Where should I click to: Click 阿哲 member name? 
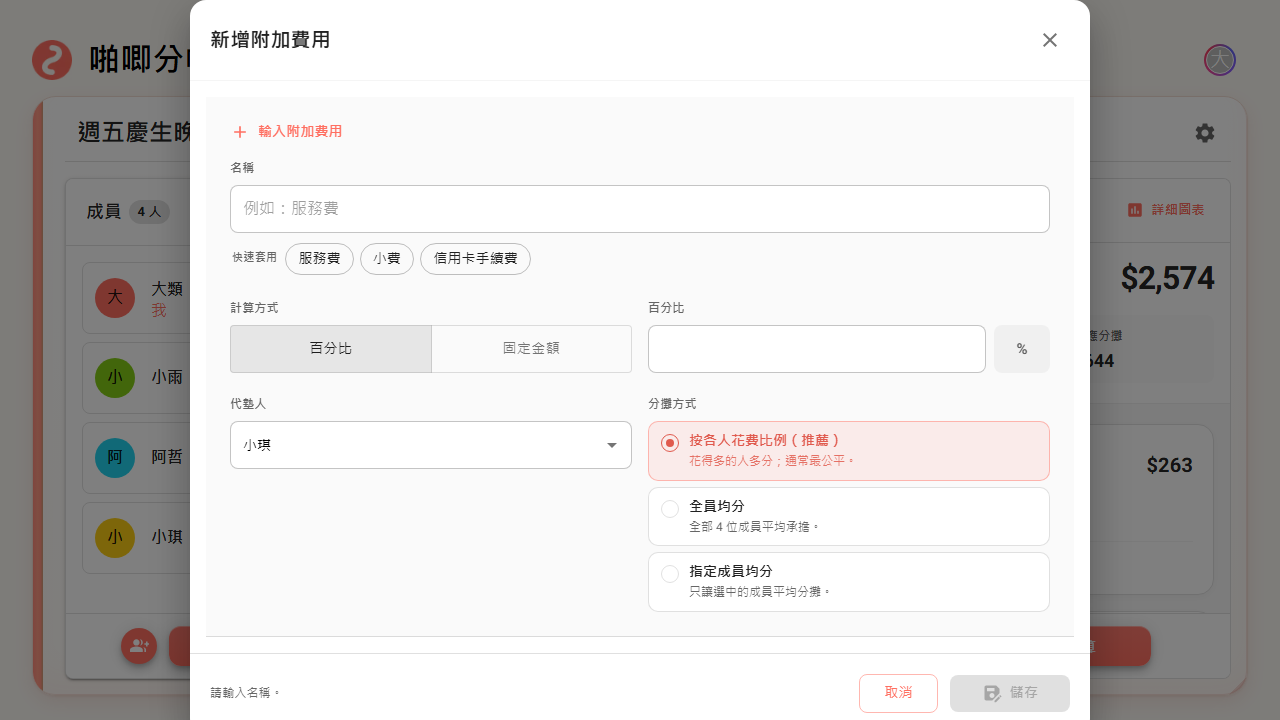click(167, 457)
